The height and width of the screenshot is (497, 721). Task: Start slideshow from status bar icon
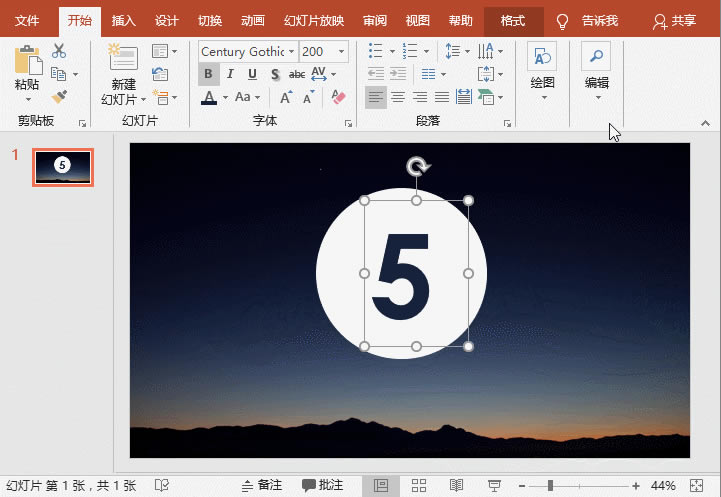(x=493, y=485)
